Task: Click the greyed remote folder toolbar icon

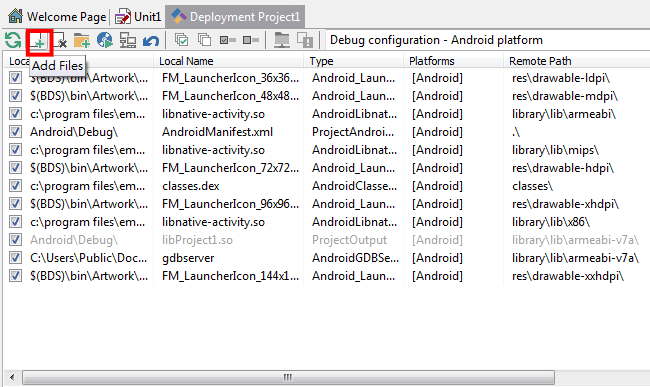Action: (282, 40)
